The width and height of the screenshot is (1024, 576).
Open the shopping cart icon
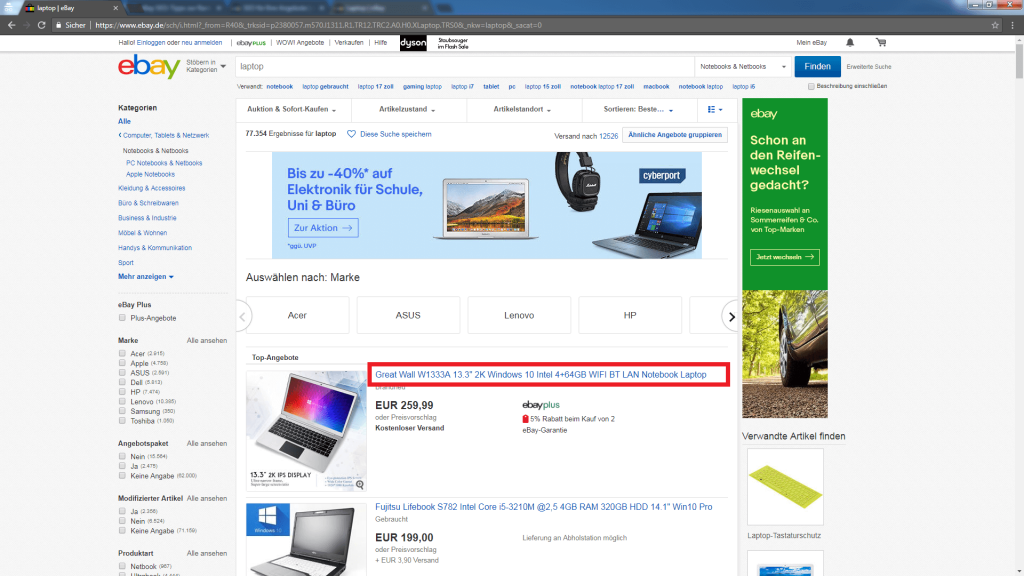880,43
